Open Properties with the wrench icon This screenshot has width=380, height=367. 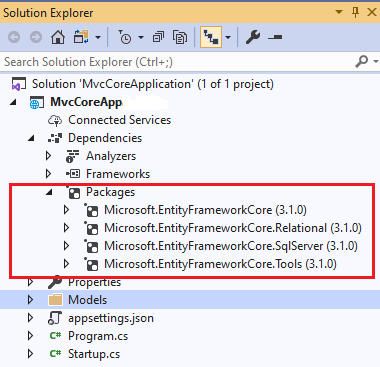point(253,37)
